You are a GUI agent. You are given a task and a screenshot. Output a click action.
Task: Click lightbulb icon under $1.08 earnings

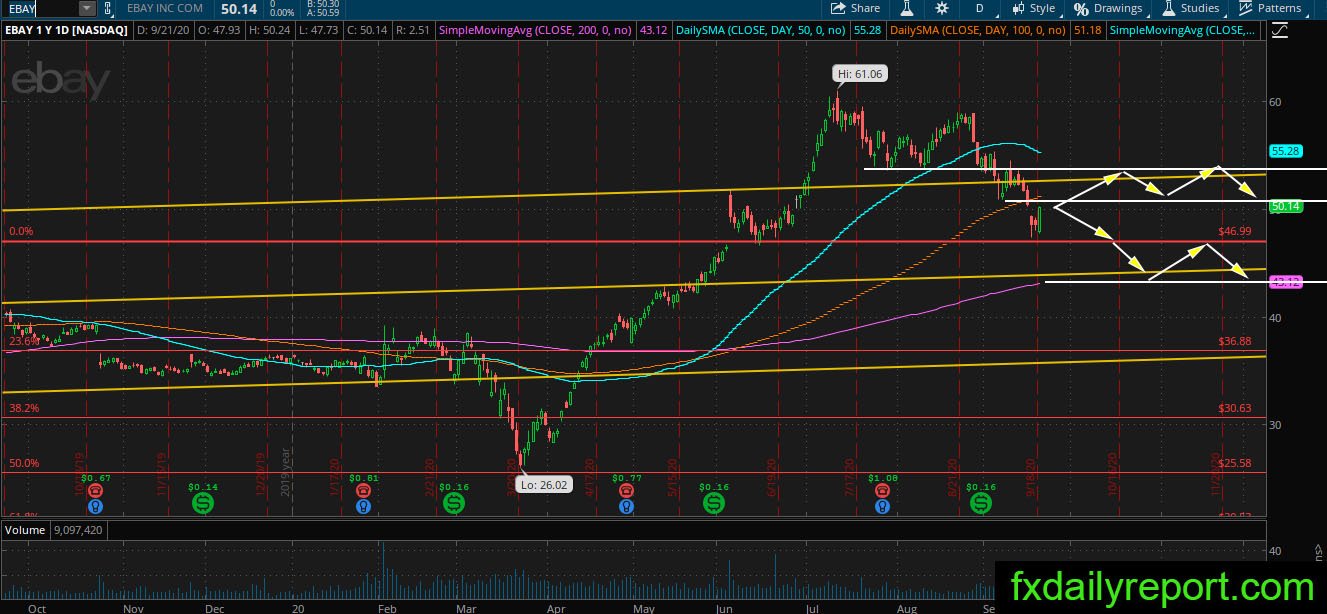(x=882, y=507)
